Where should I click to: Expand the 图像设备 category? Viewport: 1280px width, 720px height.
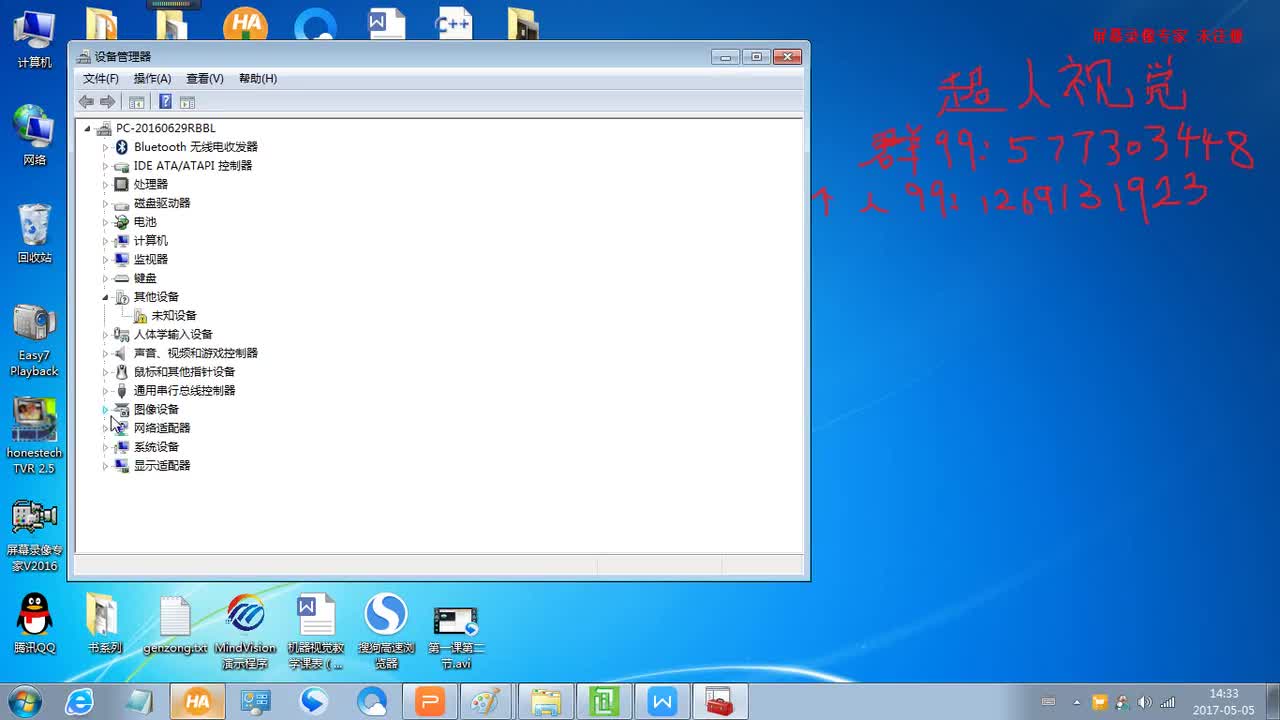(105, 409)
